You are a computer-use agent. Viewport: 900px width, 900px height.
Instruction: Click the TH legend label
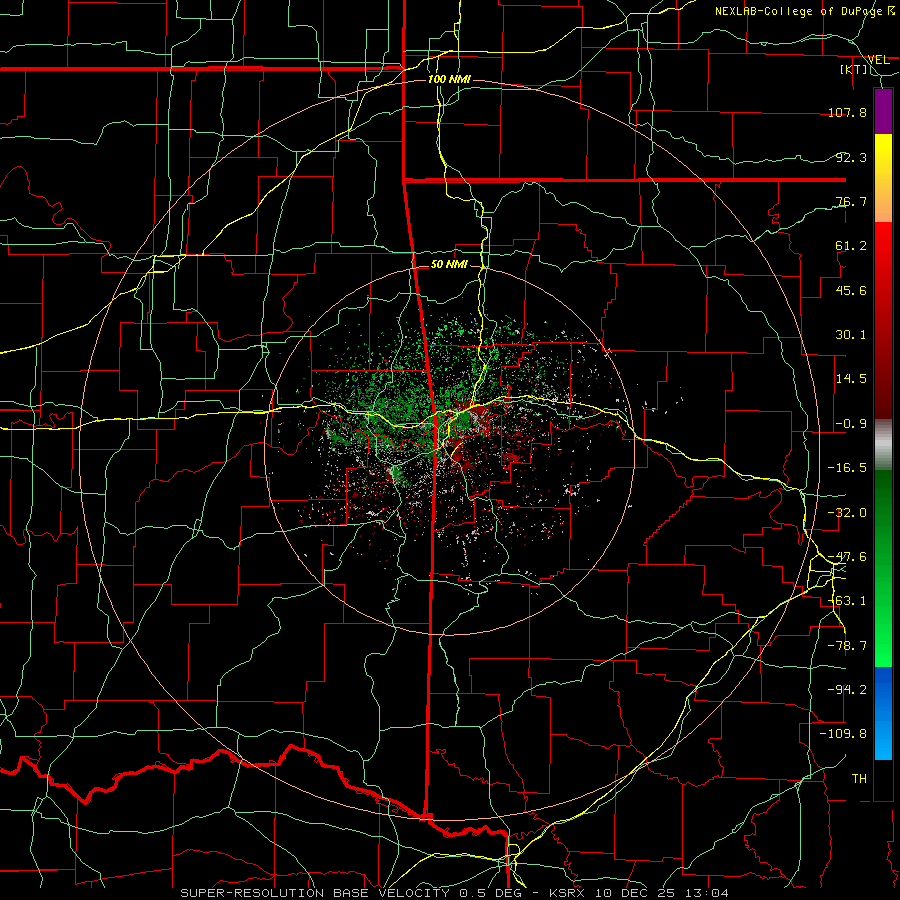tap(859, 779)
